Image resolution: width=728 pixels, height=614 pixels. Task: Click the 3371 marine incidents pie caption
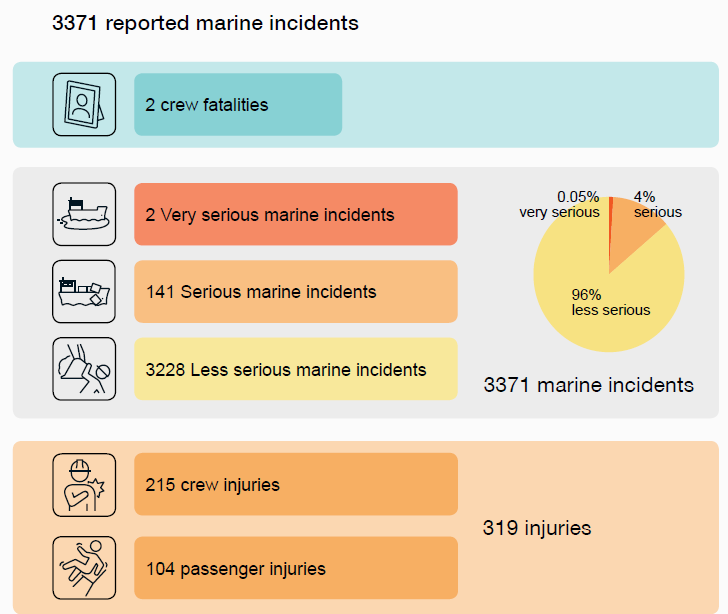tap(588, 384)
